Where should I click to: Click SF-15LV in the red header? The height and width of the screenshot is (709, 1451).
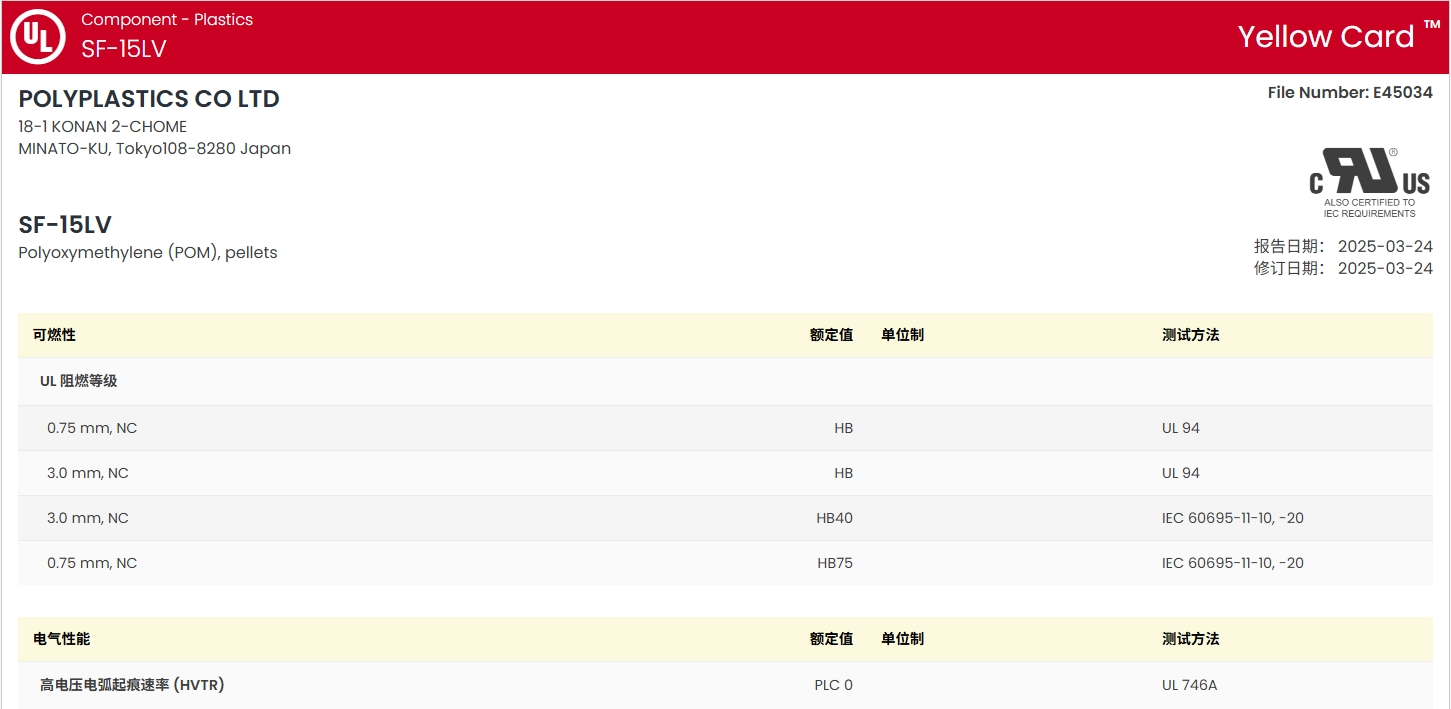(x=124, y=49)
